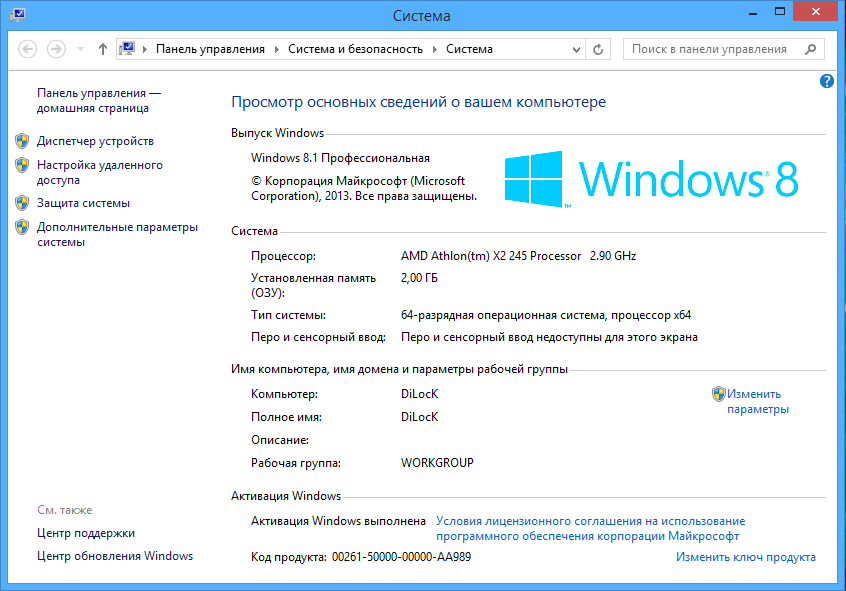
Task: Click shield icon beside 'Защита системы'
Action: coord(22,203)
